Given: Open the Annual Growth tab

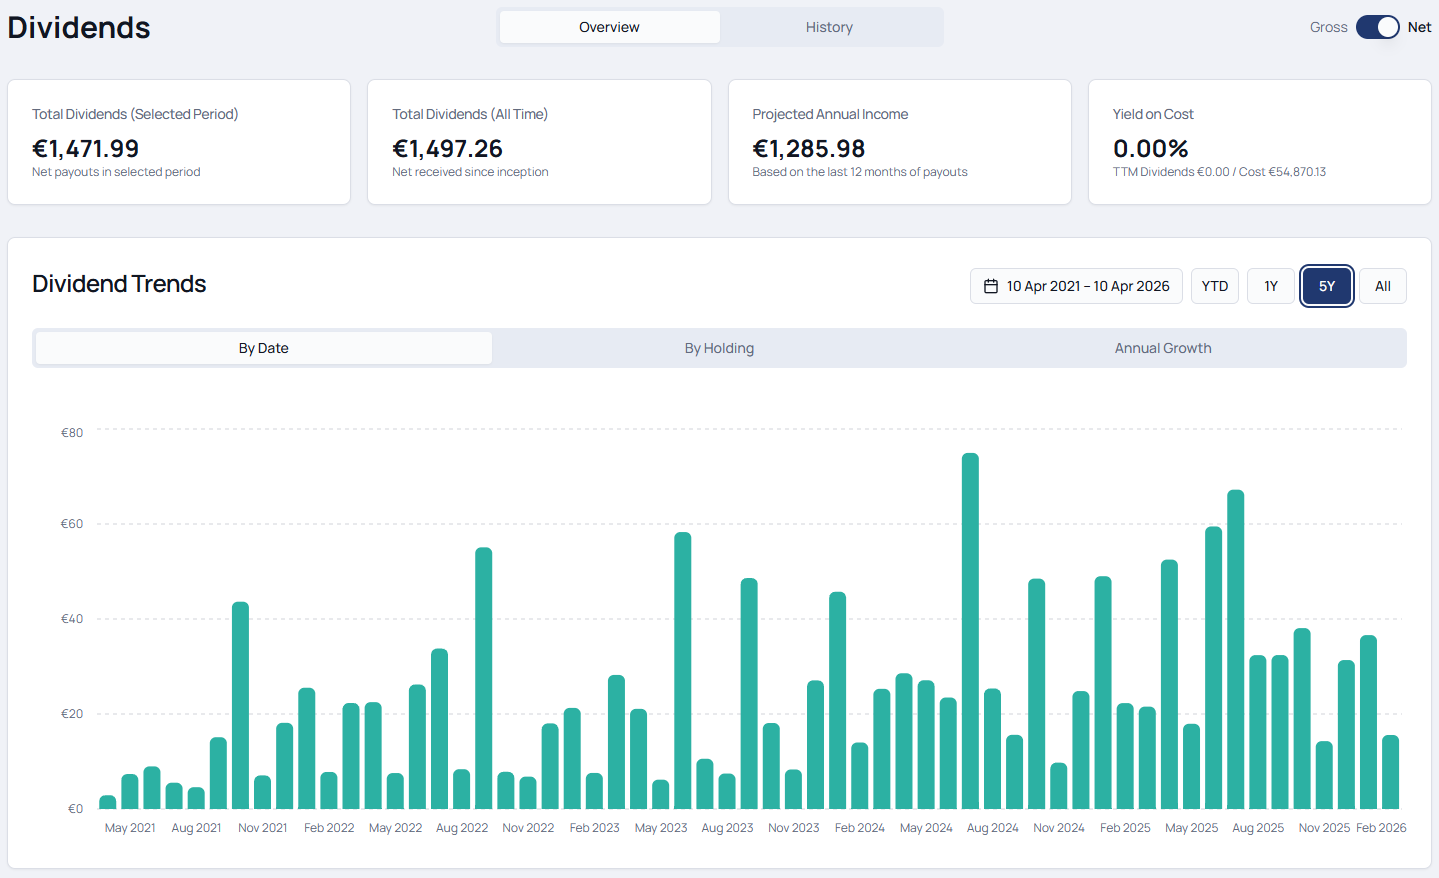Looking at the screenshot, I should (1163, 348).
